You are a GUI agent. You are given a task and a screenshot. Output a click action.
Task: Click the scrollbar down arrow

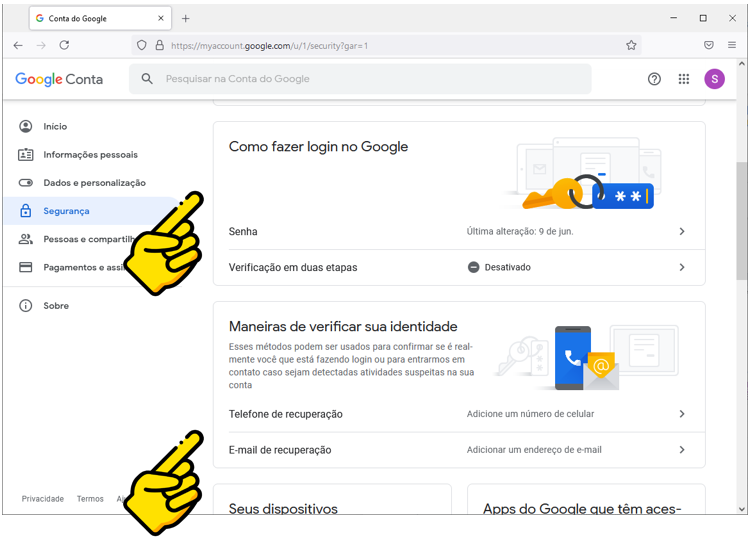741,509
